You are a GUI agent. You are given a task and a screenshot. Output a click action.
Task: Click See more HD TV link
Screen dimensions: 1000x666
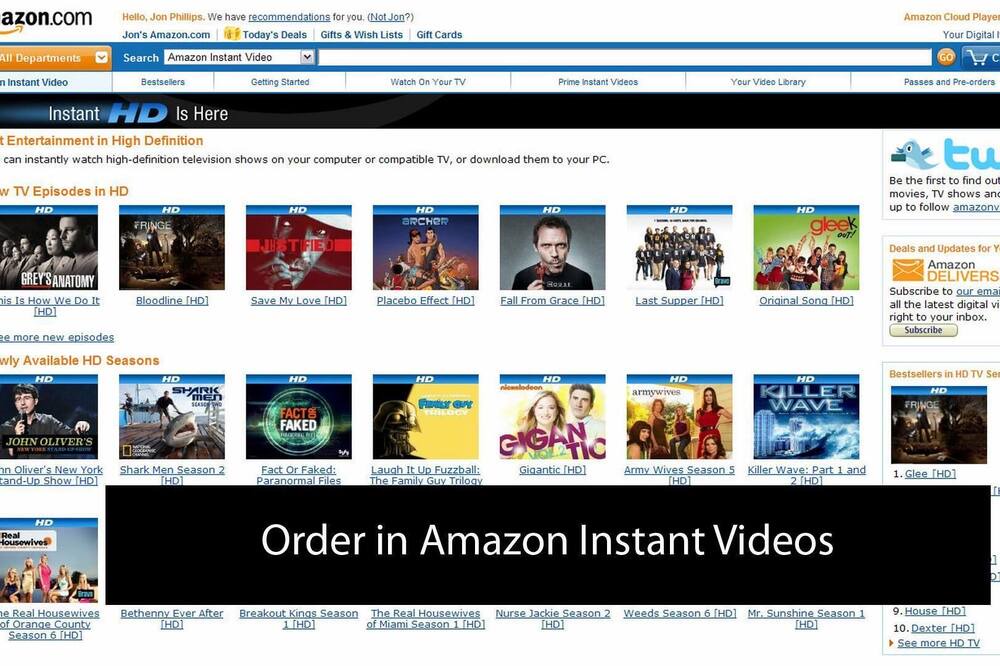(938, 643)
